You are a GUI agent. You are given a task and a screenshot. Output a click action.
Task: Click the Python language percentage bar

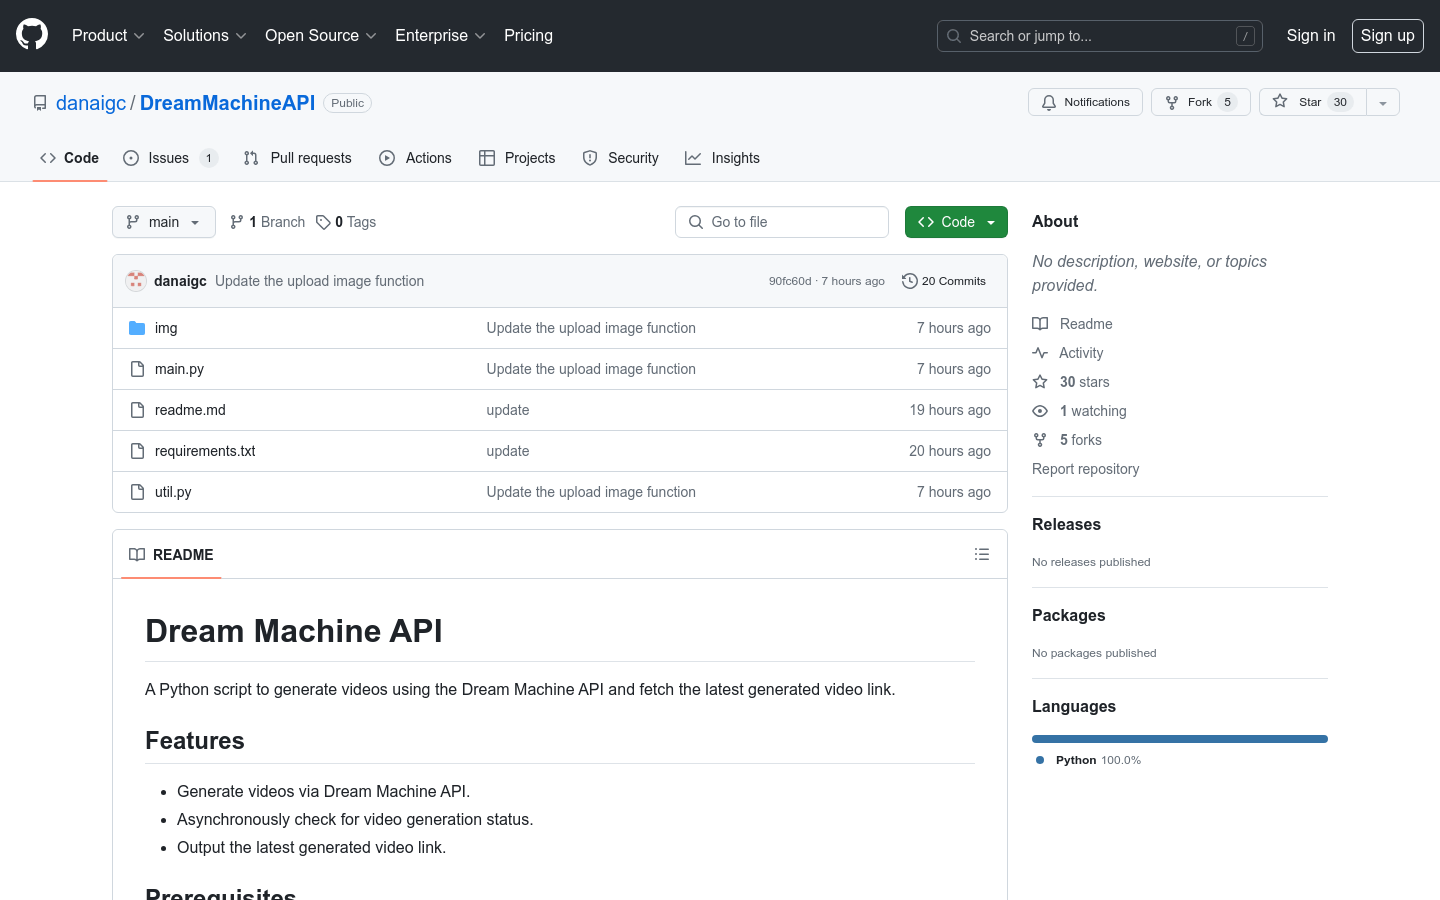1179,738
